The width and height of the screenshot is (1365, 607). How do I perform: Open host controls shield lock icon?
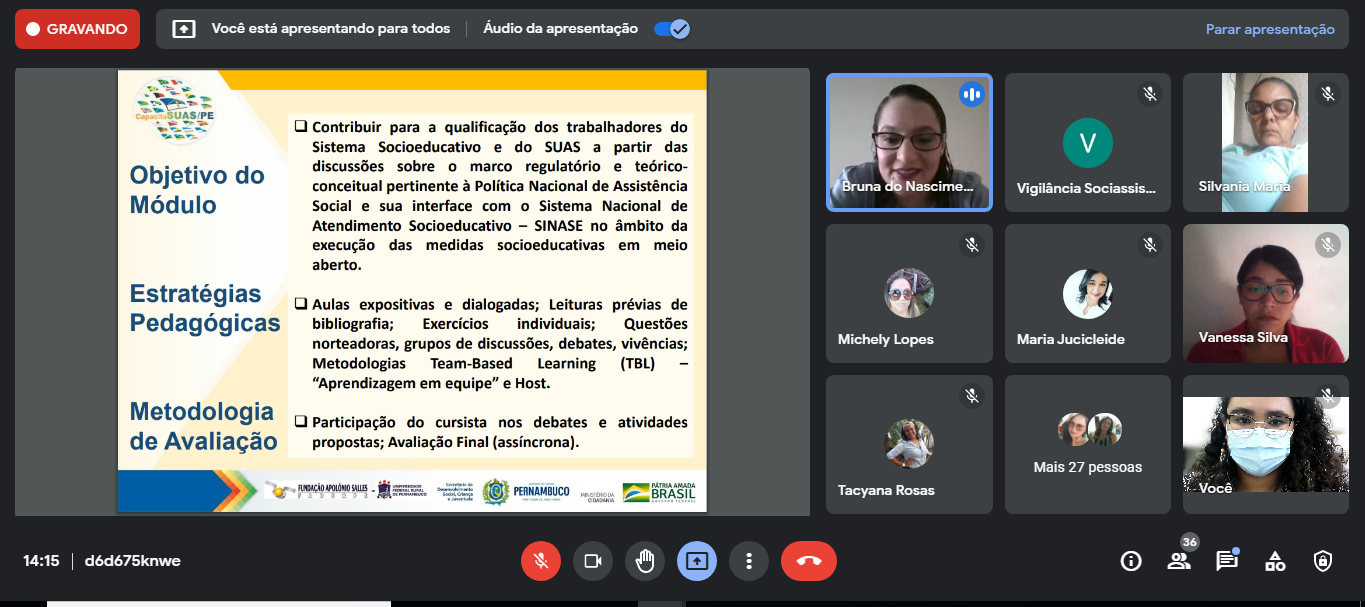1323,561
